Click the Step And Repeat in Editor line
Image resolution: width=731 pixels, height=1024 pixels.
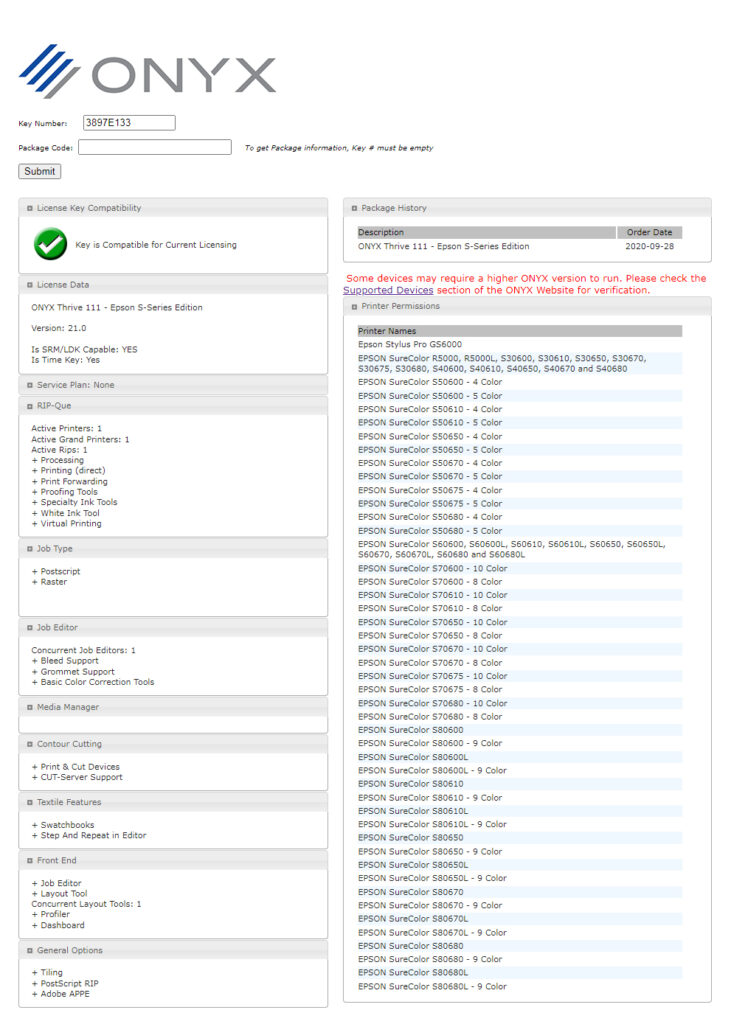pos(89,835)
